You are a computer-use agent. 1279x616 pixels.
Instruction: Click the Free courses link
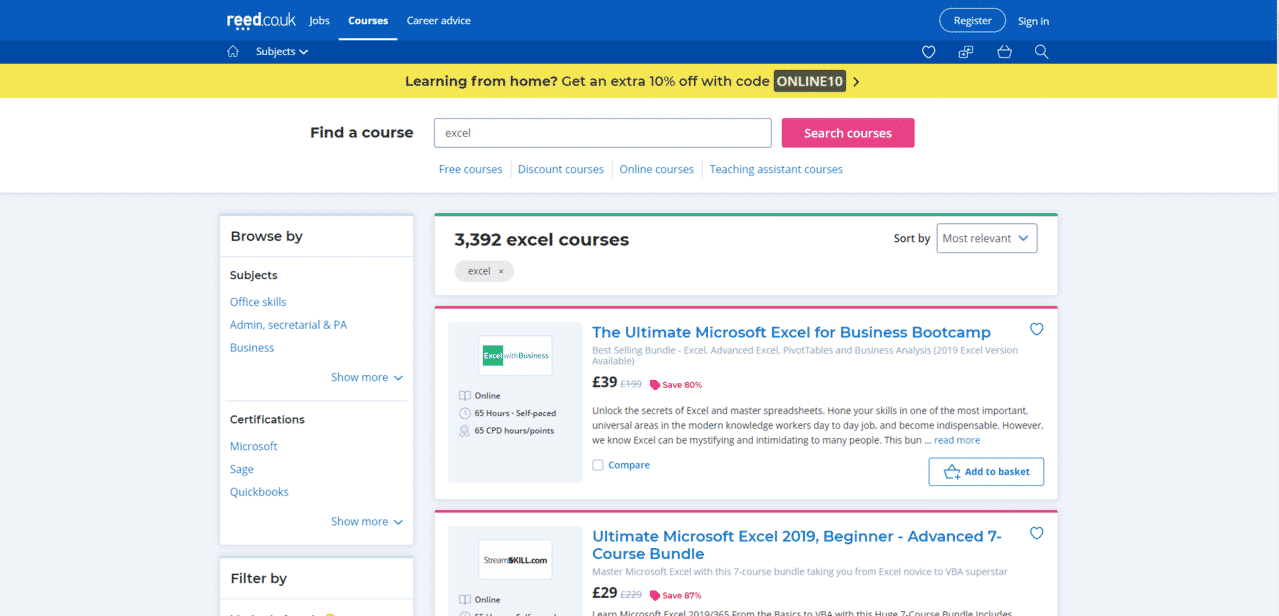pos(470,170)
